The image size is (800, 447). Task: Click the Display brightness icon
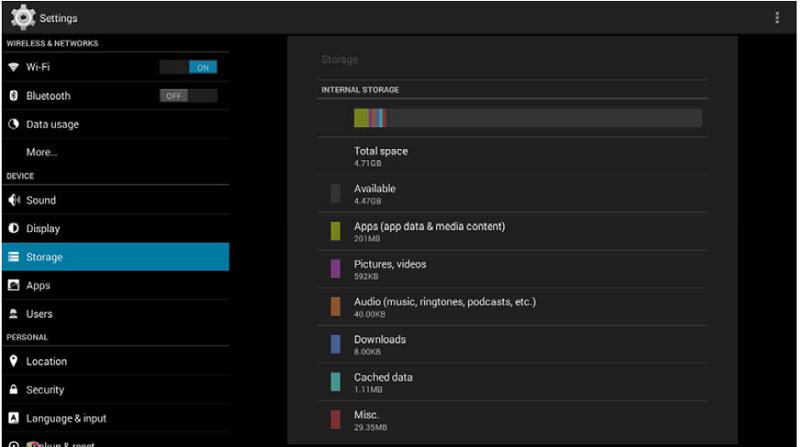14,228
